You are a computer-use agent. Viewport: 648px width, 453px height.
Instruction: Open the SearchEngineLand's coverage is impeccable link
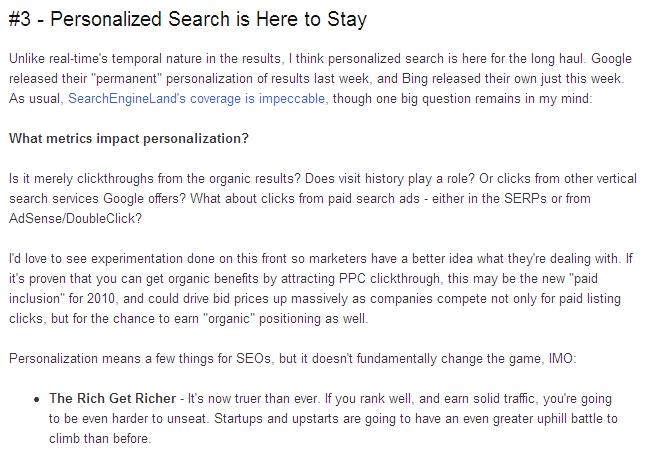point(196,99)
